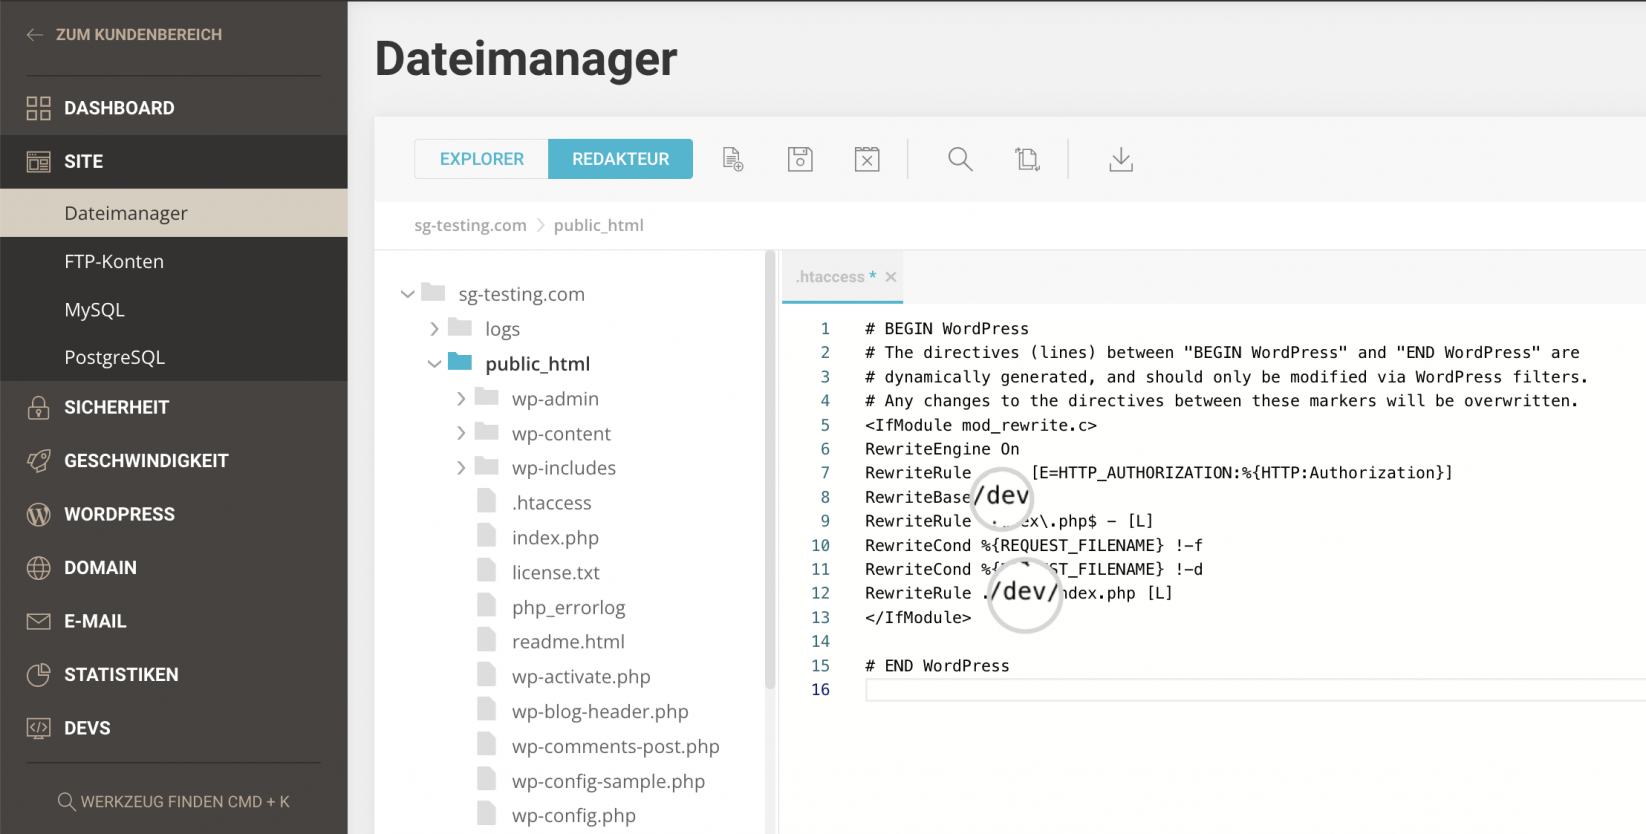Click the back arrow to Kundenbereich
The height and width of the screenshot is (834, 1646).
[x=35, y=34]
